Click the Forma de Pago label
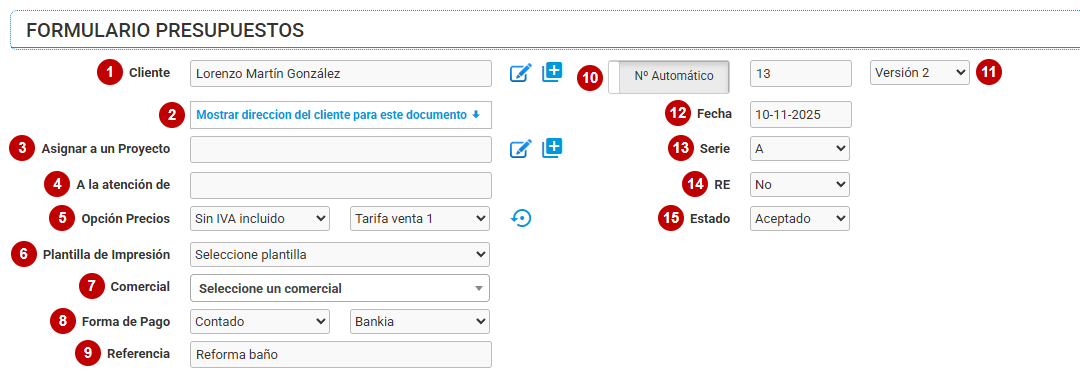1080x382 pixels. (x=125, y=321)
